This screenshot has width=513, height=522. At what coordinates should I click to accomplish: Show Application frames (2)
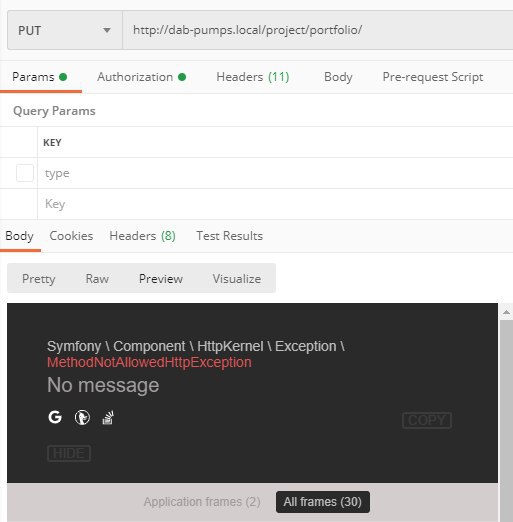[202, 502]
